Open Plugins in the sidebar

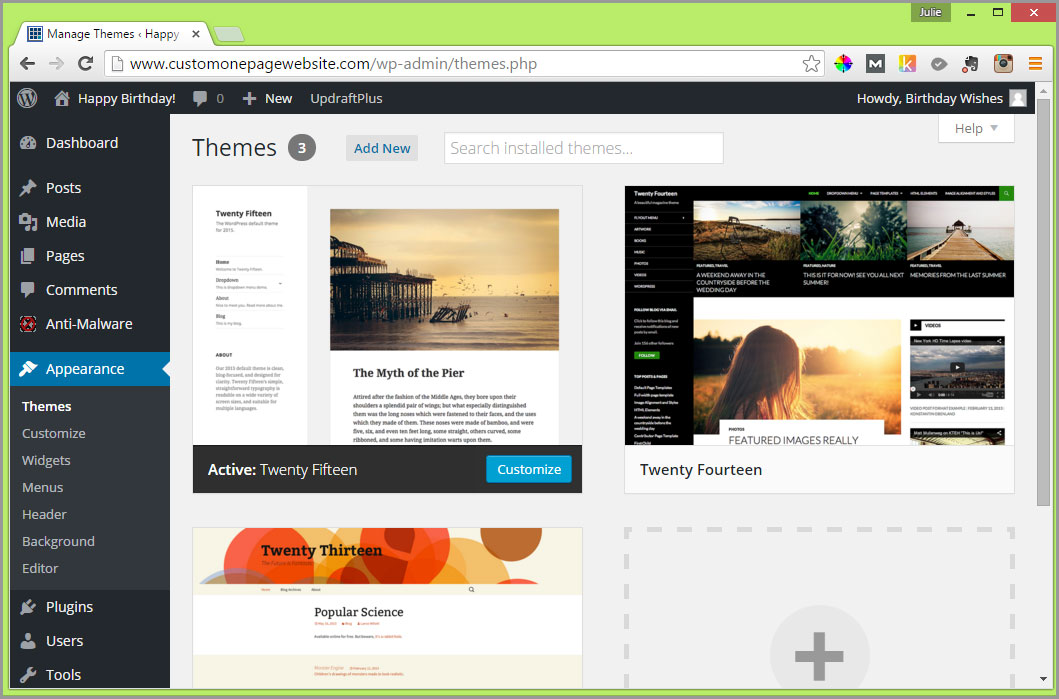pyautogui.click(x=70, y=607)
